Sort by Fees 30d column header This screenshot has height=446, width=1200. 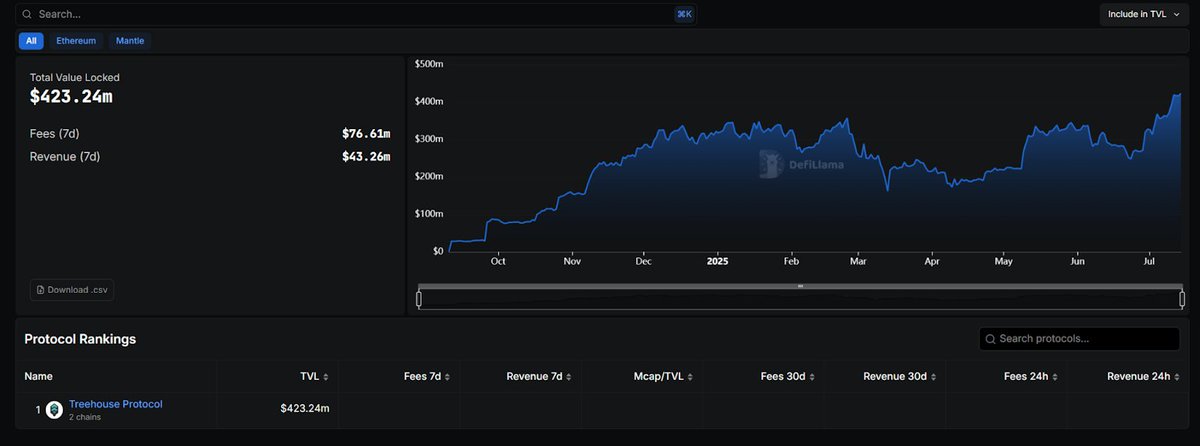tap(787, 377)
